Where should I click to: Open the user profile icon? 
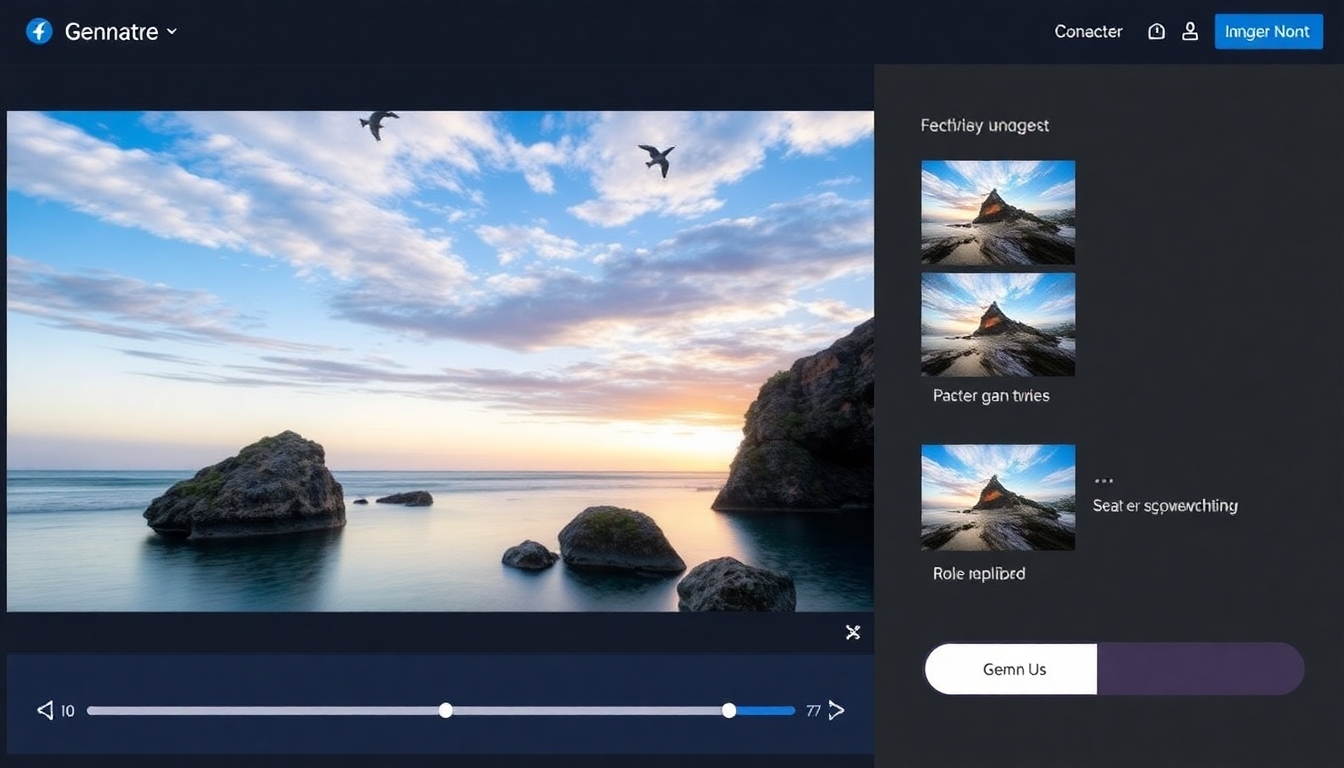pyautogui.click(x=1190, y=32)
